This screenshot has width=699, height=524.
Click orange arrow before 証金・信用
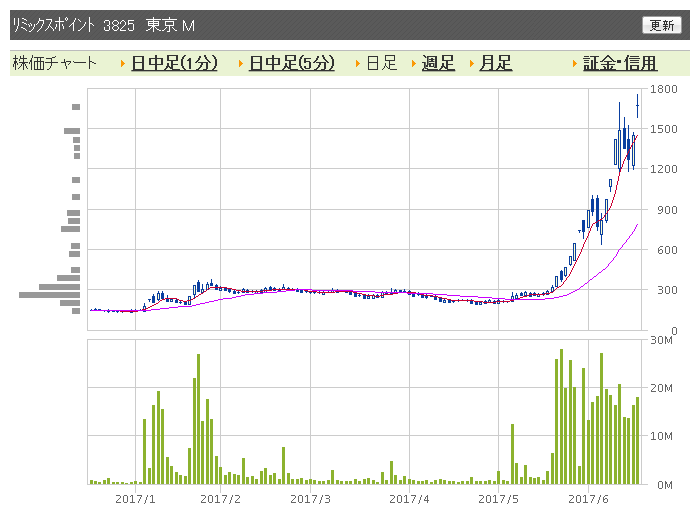tap(575, 63)
